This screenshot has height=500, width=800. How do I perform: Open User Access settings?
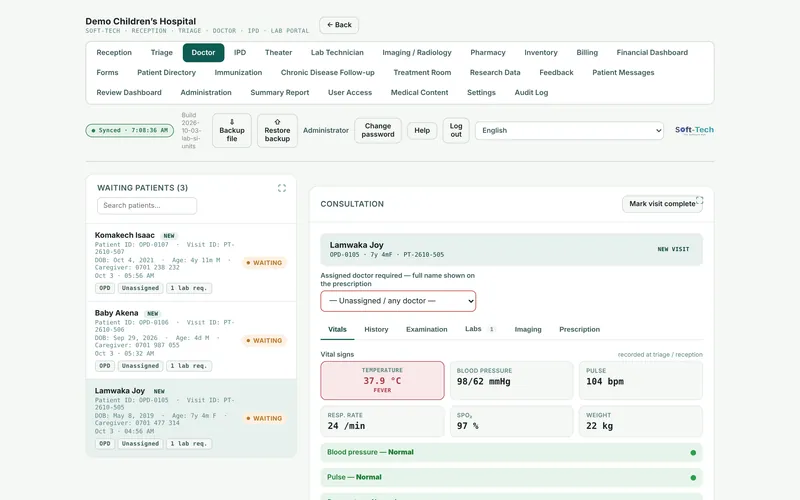coord(350,92)
